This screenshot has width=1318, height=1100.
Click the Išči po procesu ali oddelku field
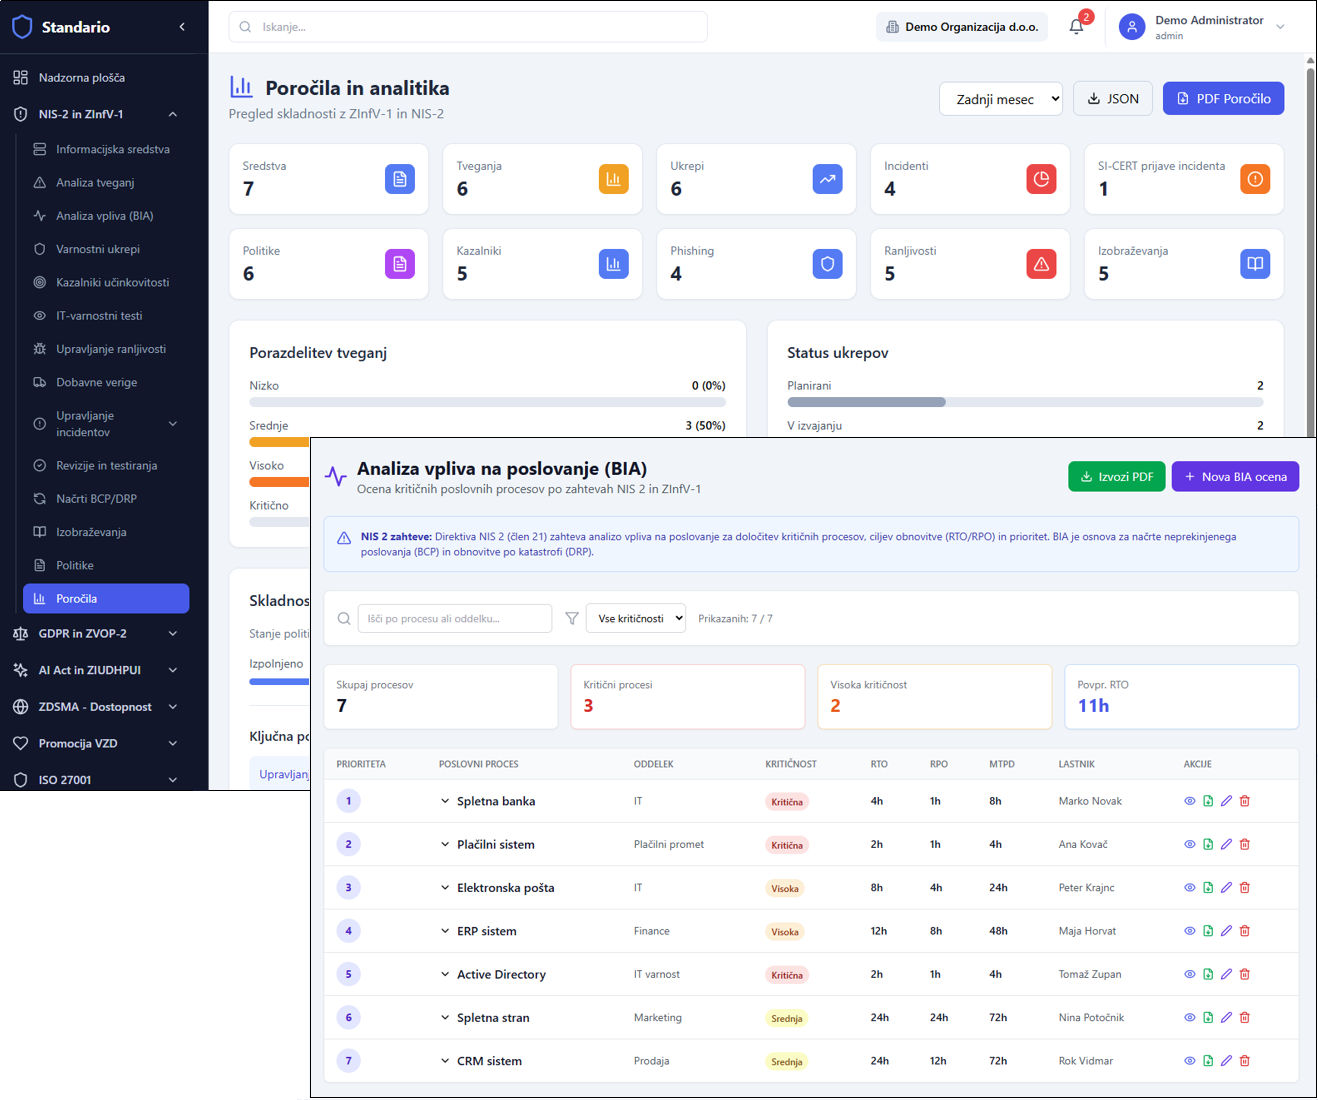(x=454, y=619)
